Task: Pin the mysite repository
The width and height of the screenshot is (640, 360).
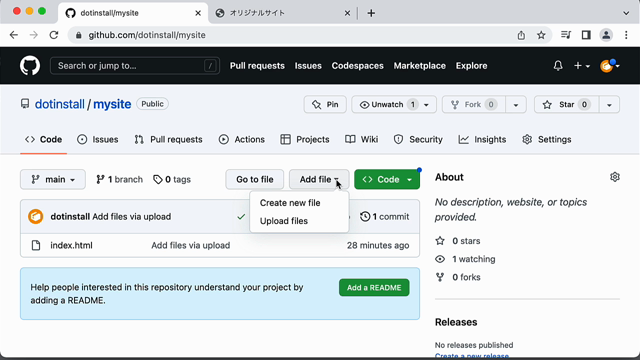Action: tap(325, 104)
